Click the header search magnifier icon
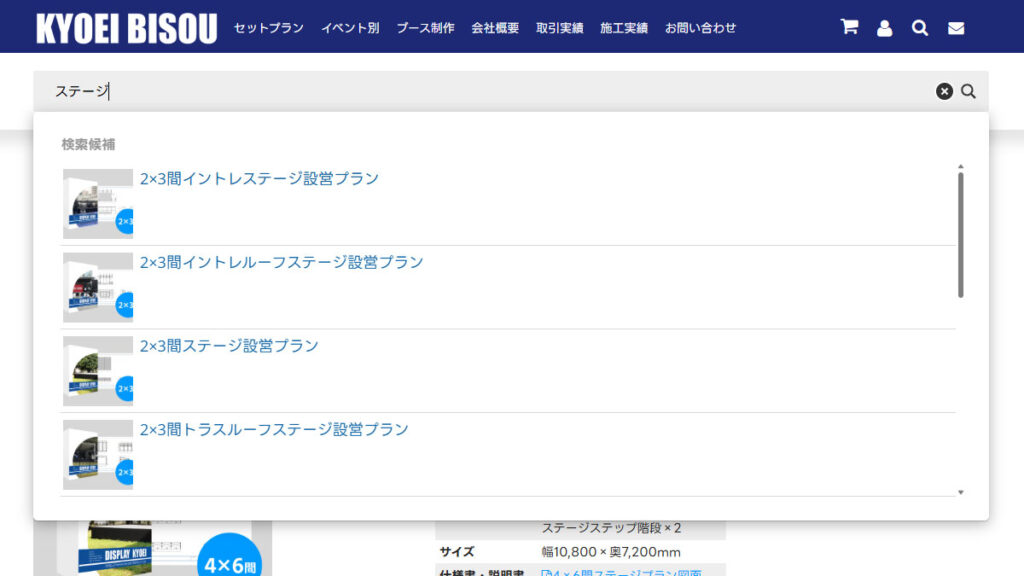This screenshot has width=1024, height=576. (x=920, y=28)
